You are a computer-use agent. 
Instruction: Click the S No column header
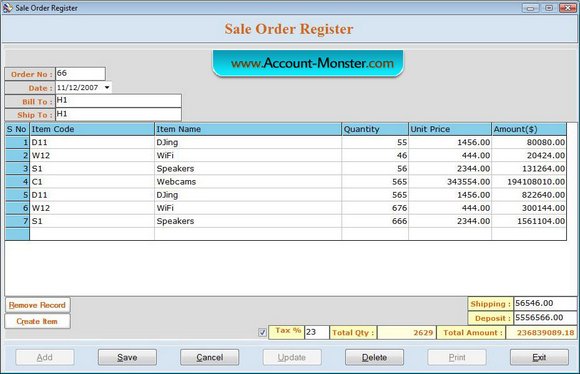(17, 129)
